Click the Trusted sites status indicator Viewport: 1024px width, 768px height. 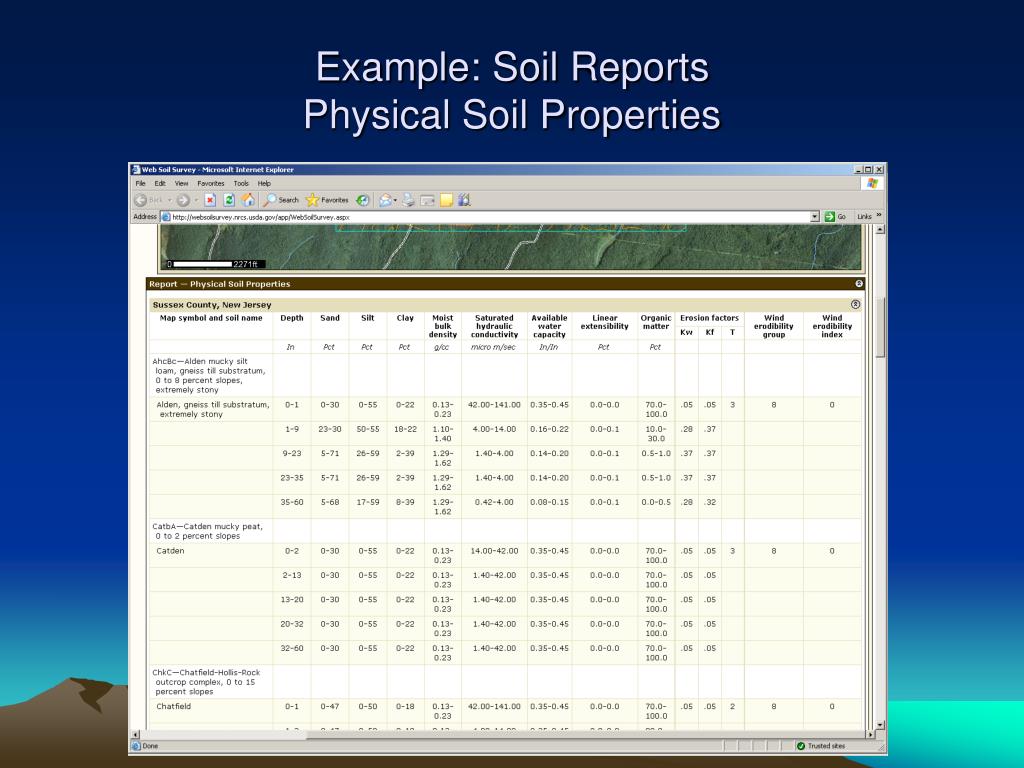click(821, 746)
